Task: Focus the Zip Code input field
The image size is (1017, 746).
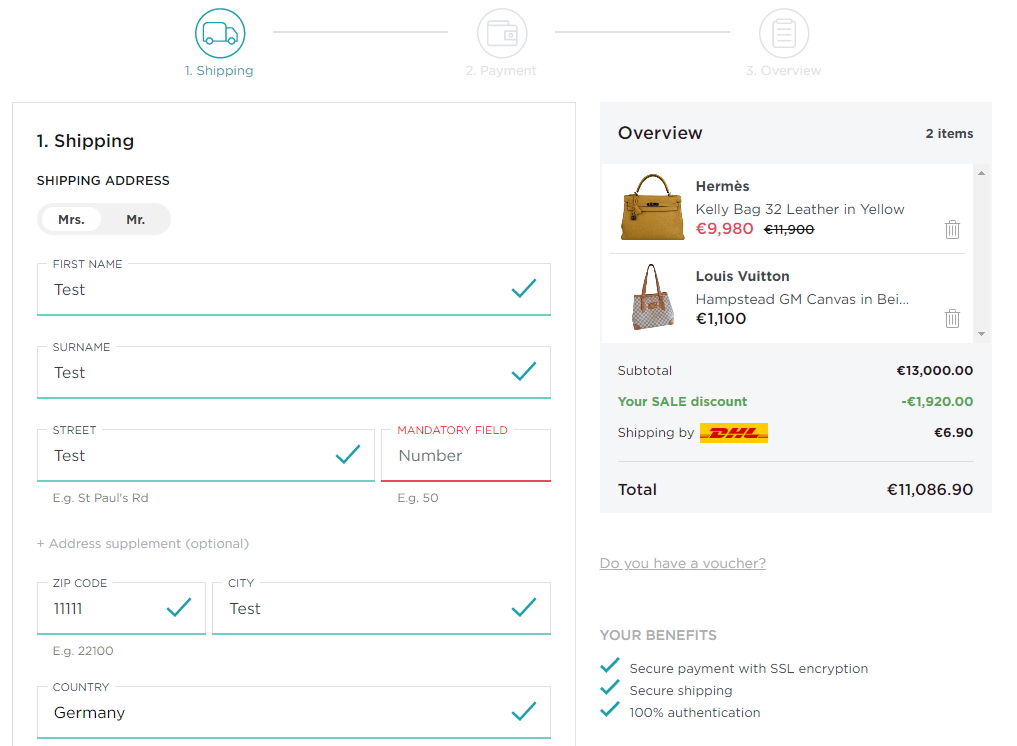Action: (x=121, y=608)
